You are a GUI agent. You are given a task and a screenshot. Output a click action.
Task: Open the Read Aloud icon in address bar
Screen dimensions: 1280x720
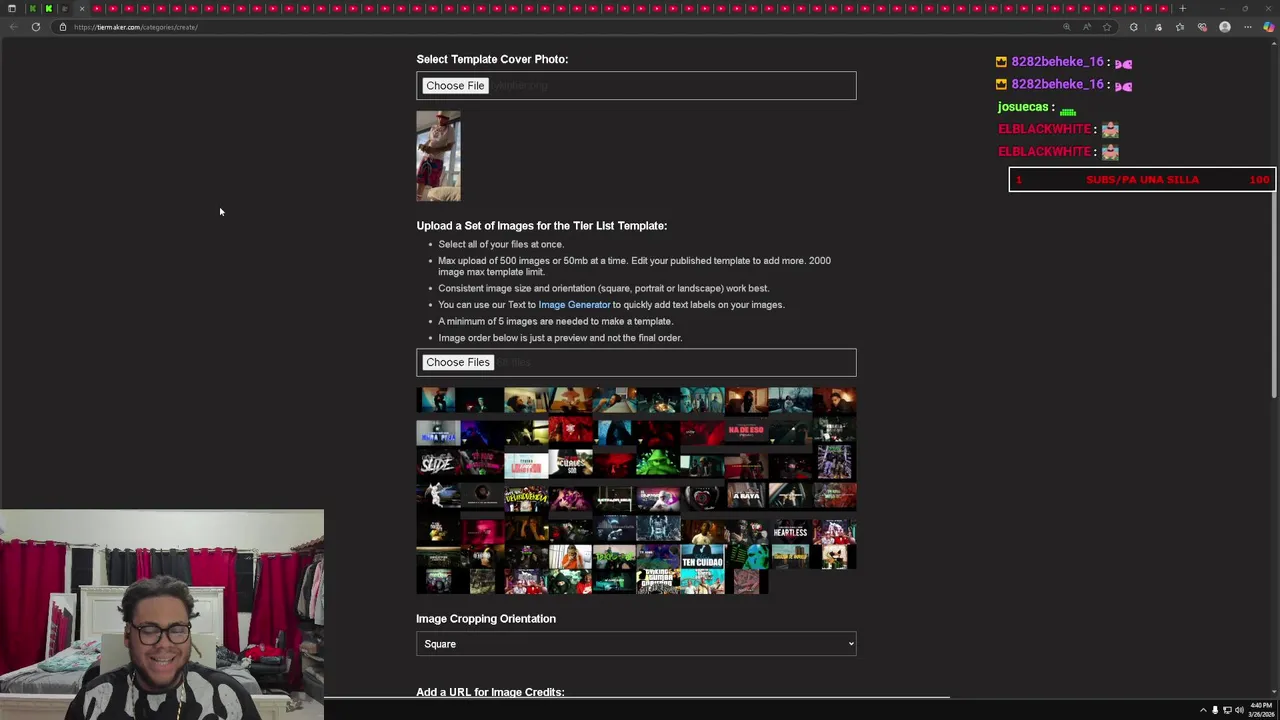pos(1087,27)
